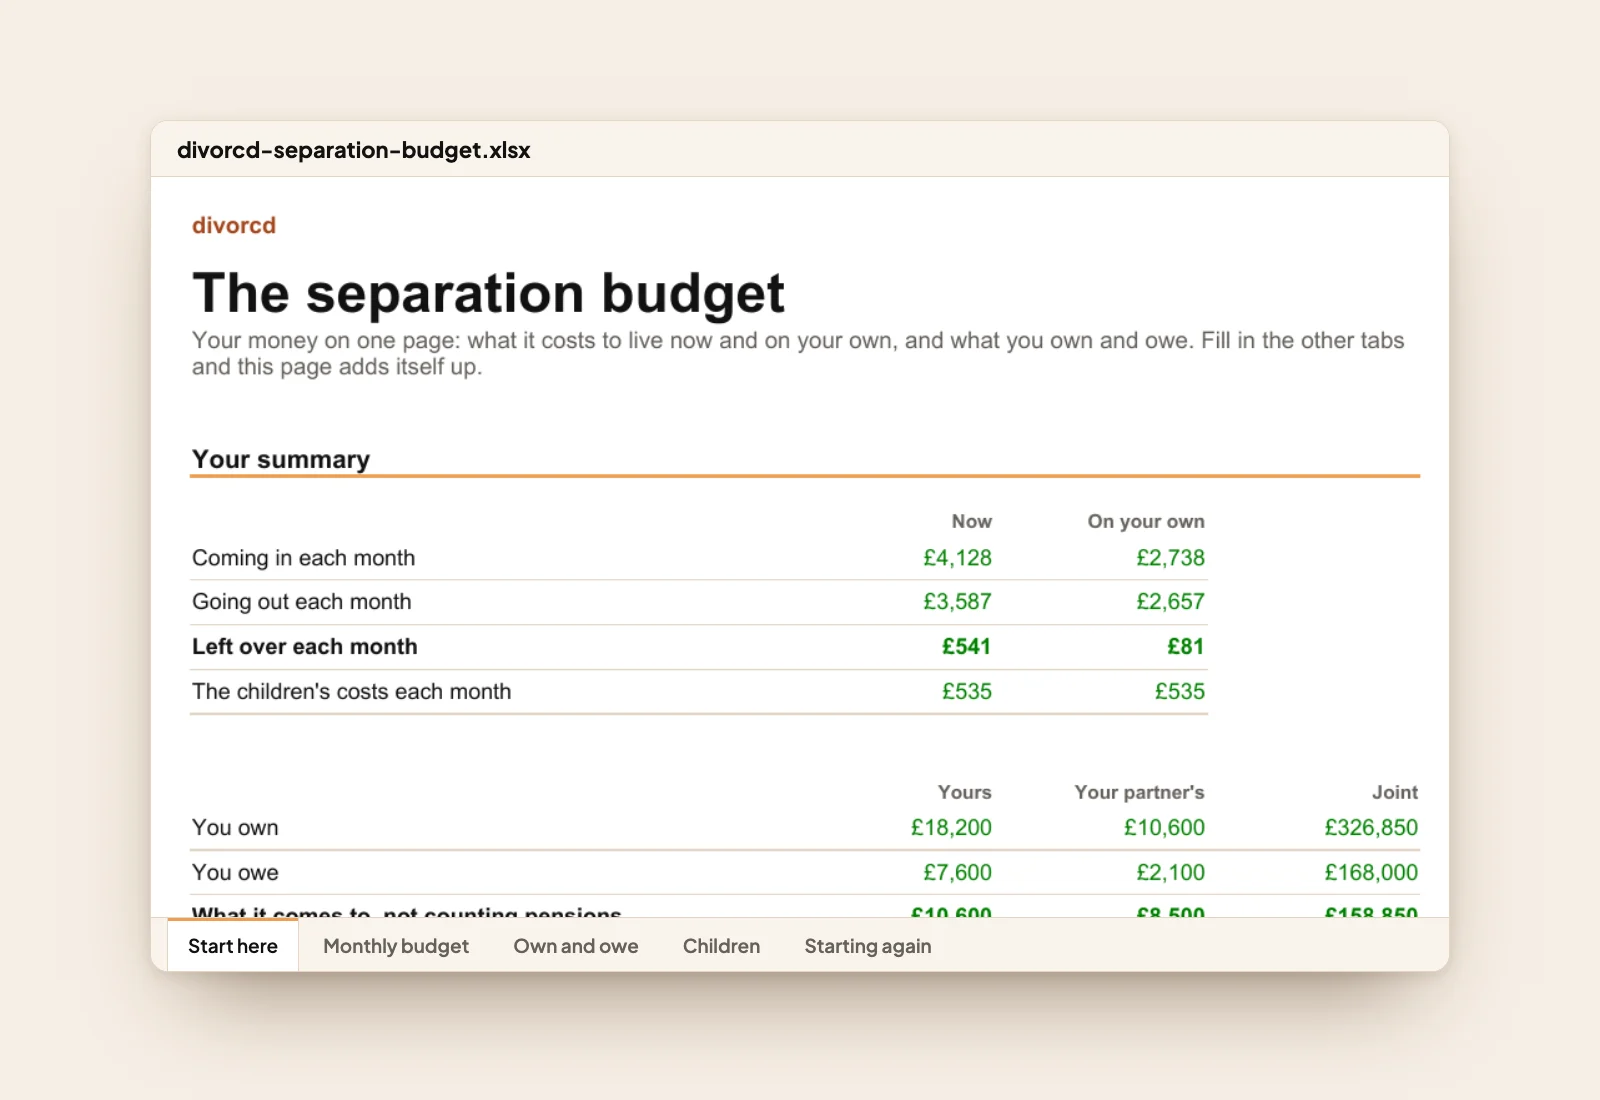This screenshot has width=1600, height=1100.
Task: Select children's costs £535 under Now
Action: [x=967, y=692]
